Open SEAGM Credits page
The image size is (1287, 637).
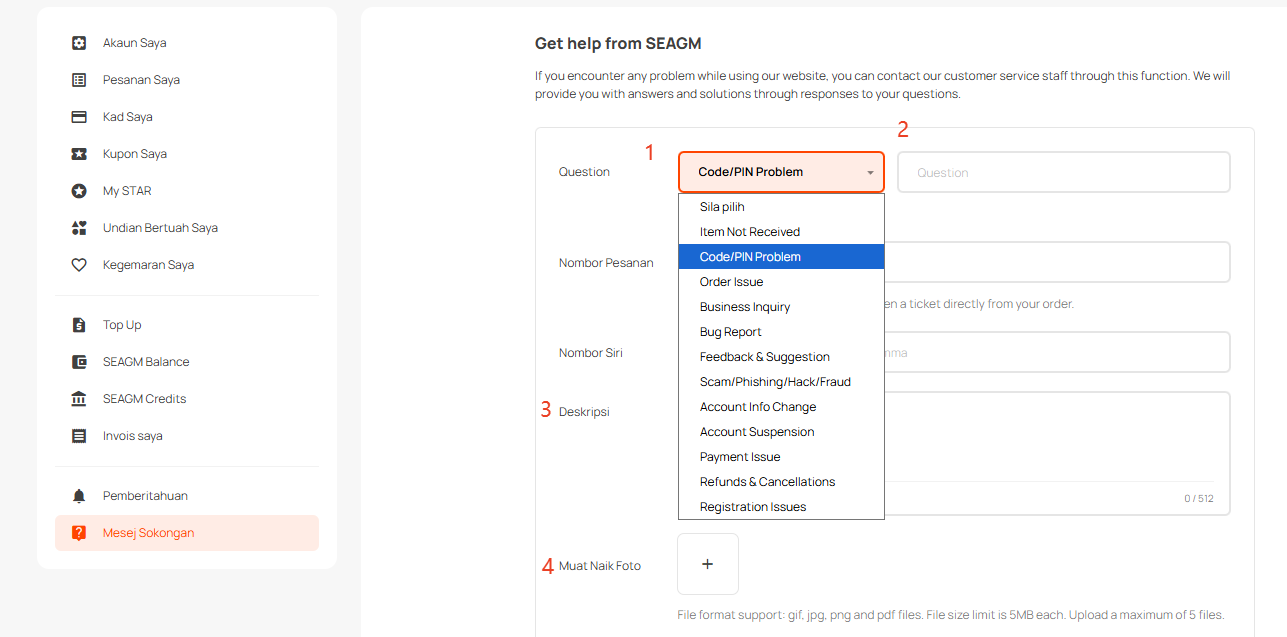[x=144, y=399]
